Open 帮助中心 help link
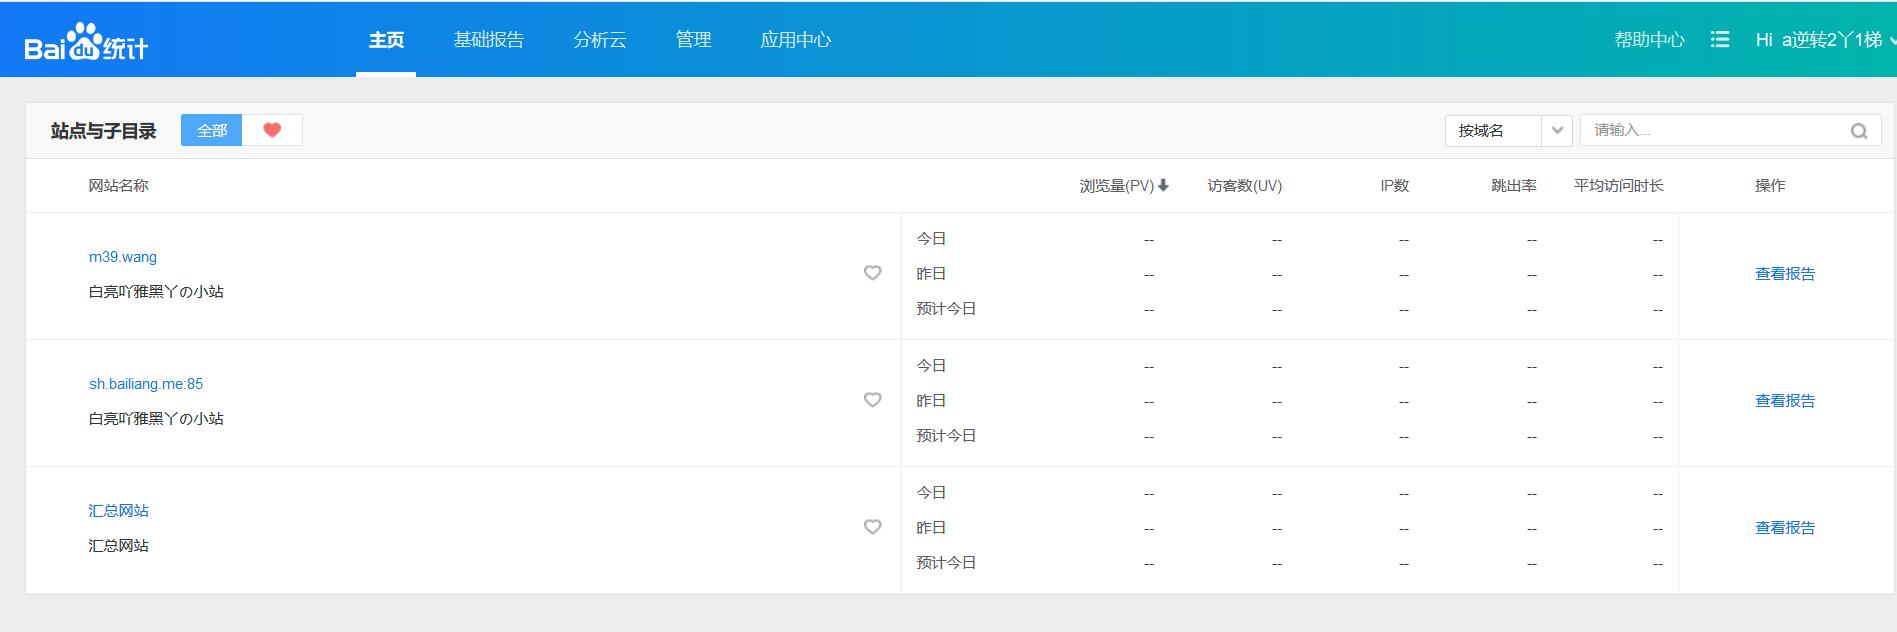 [1649, 40]
